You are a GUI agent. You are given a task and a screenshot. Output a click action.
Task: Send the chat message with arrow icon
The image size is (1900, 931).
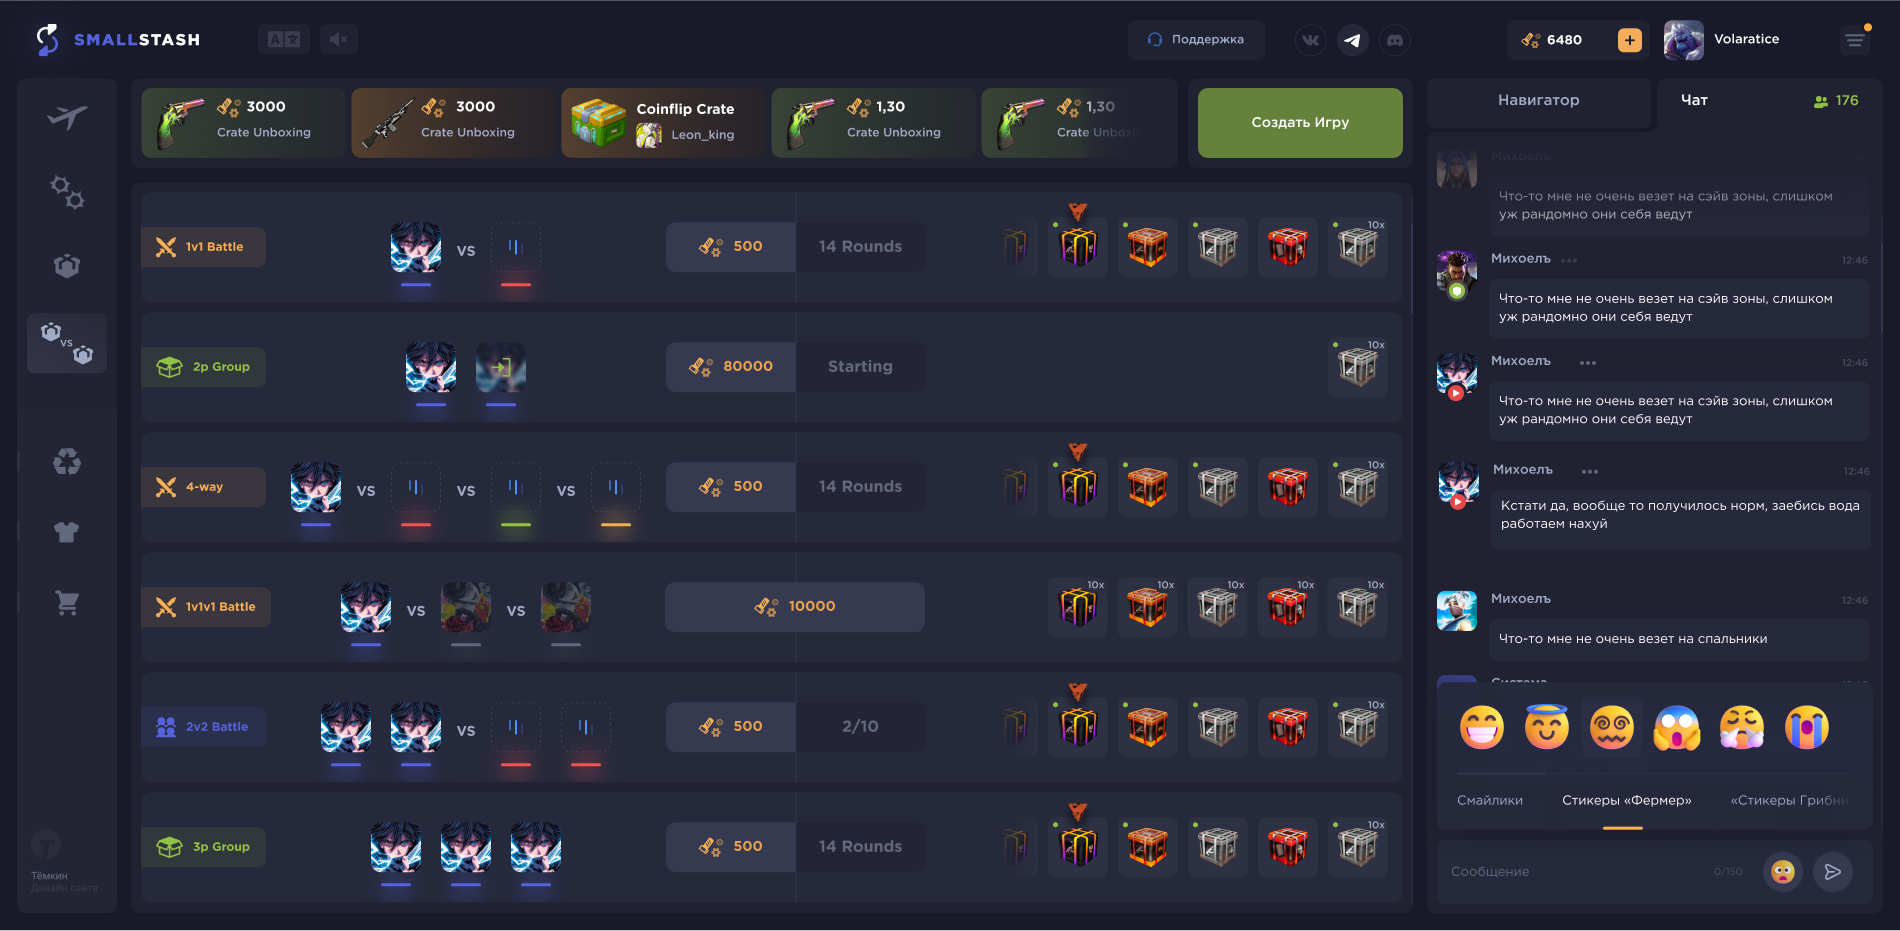click(1832, 872)
